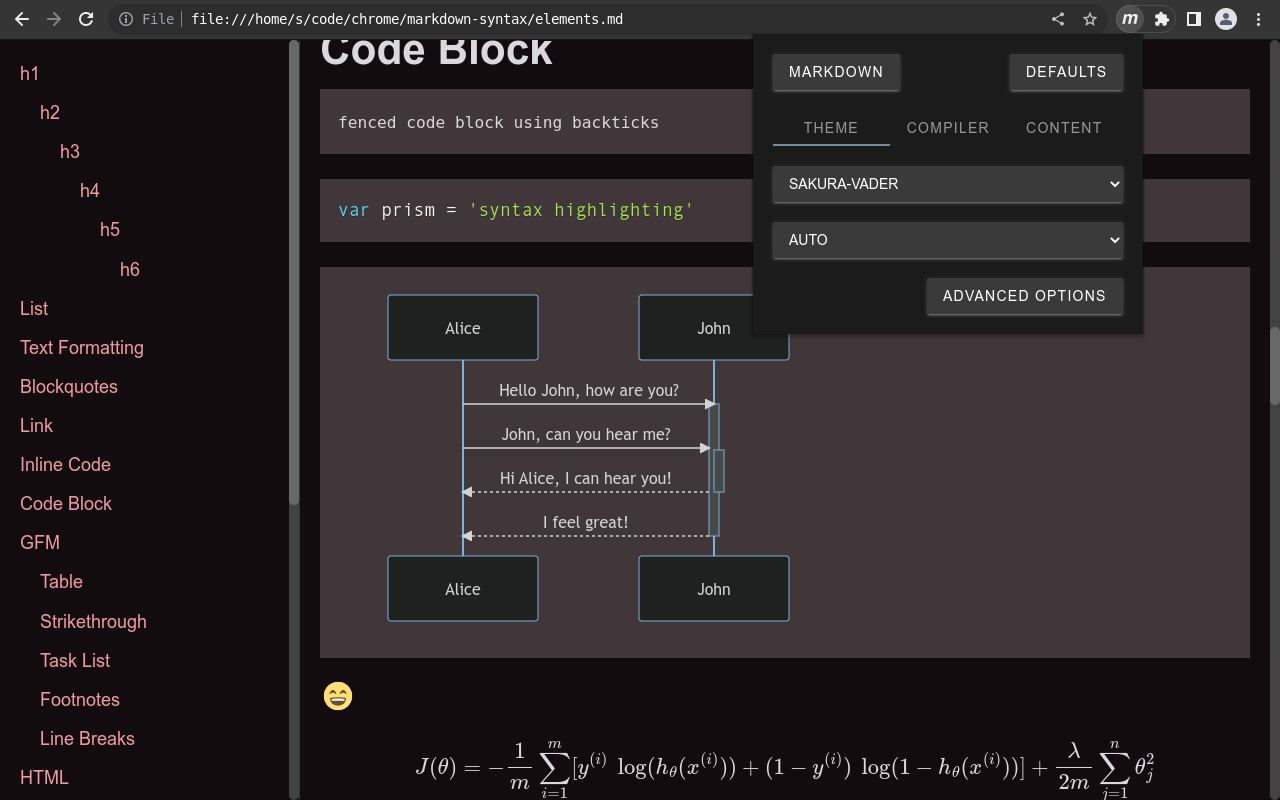Screen dimensions: 1280x800
Task: Open the AUTO theme mode dropdown
Action: point(947,240)
